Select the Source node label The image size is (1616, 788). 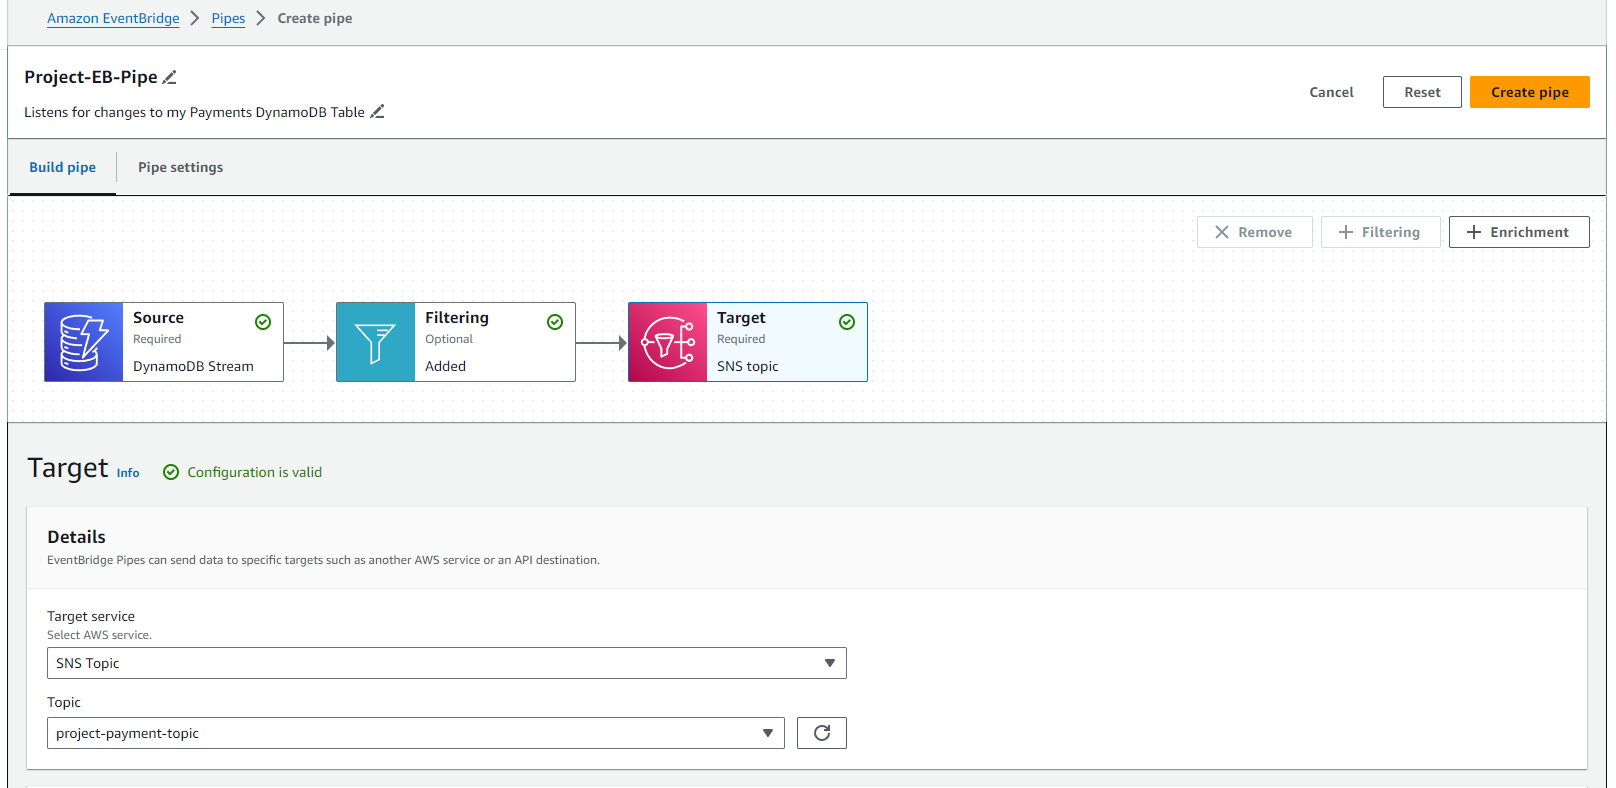158,318
